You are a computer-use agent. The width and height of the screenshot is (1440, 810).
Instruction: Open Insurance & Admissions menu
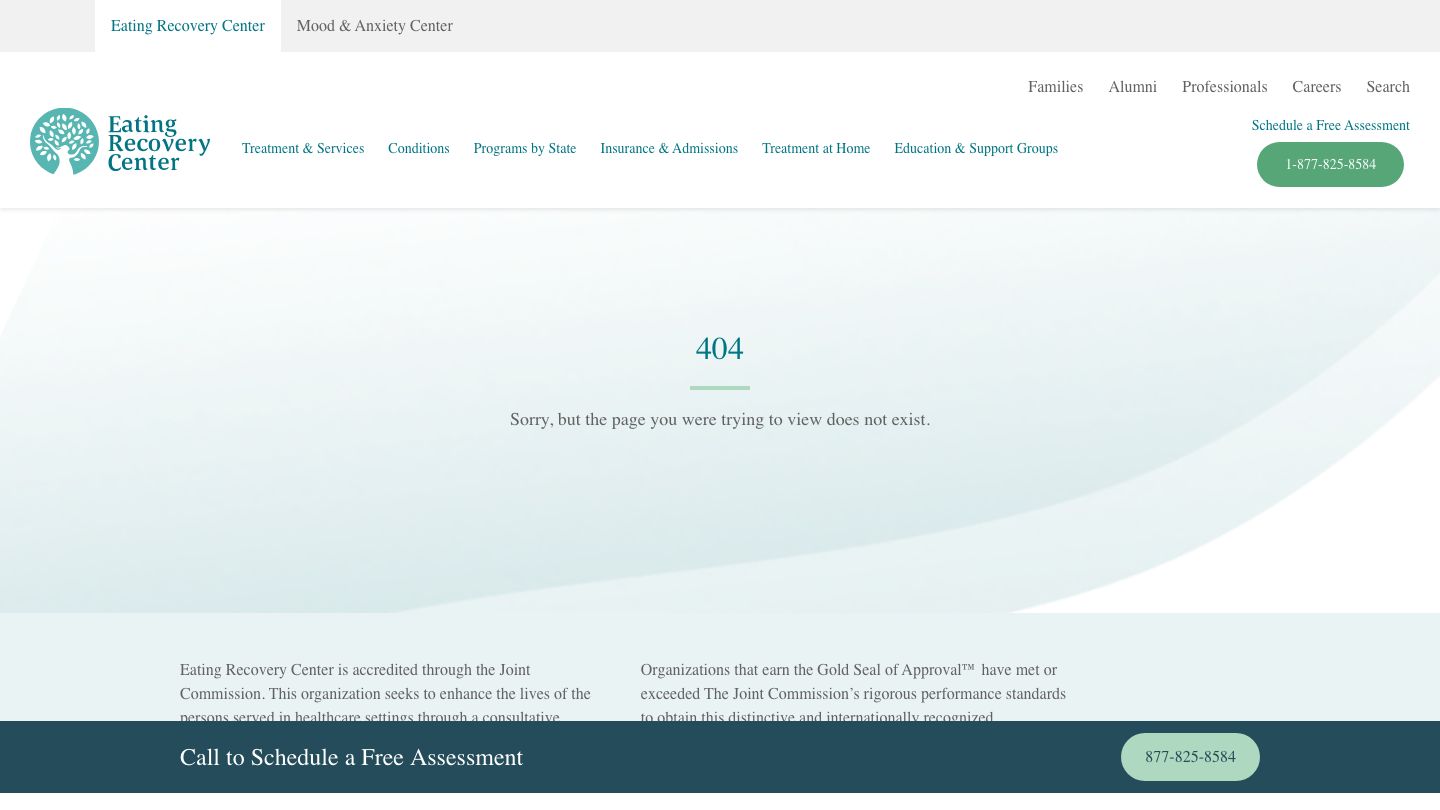coord(669,149)
